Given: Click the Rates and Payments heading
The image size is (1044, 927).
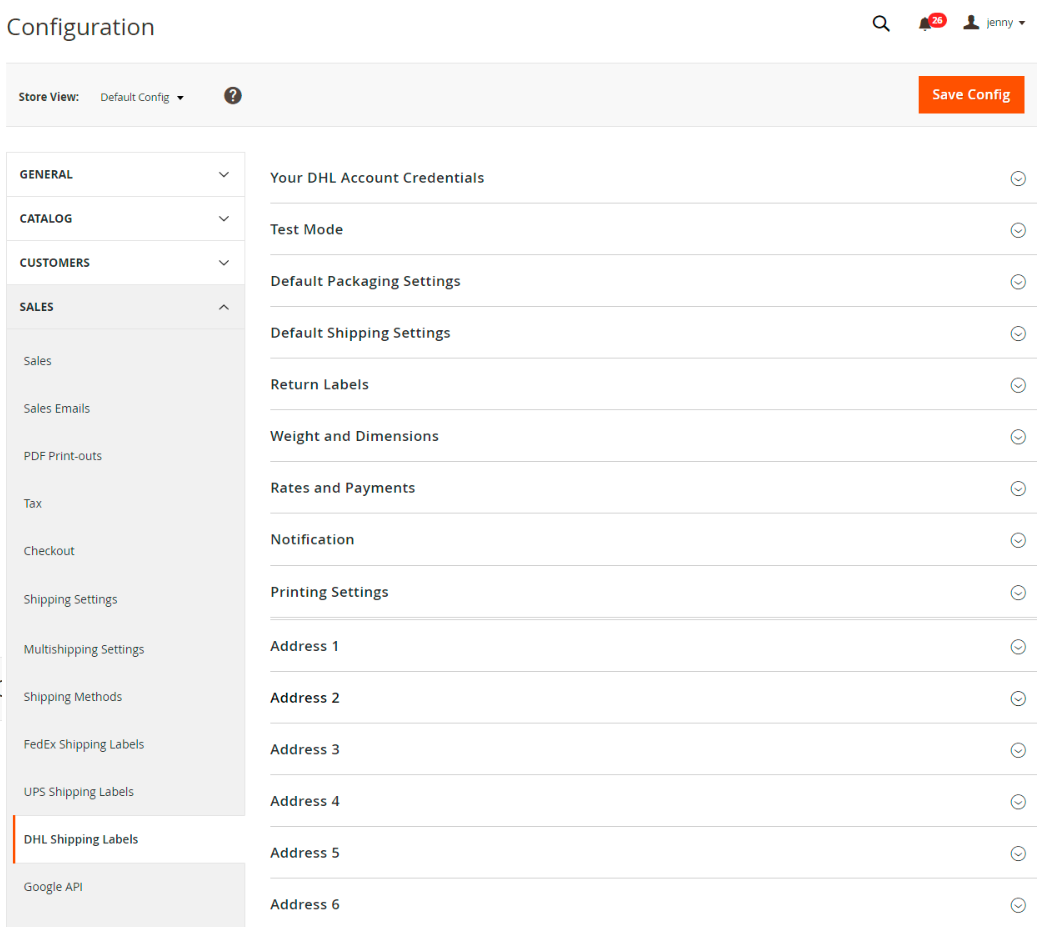Looking at the screenshot, I should [x=342, y=488].
